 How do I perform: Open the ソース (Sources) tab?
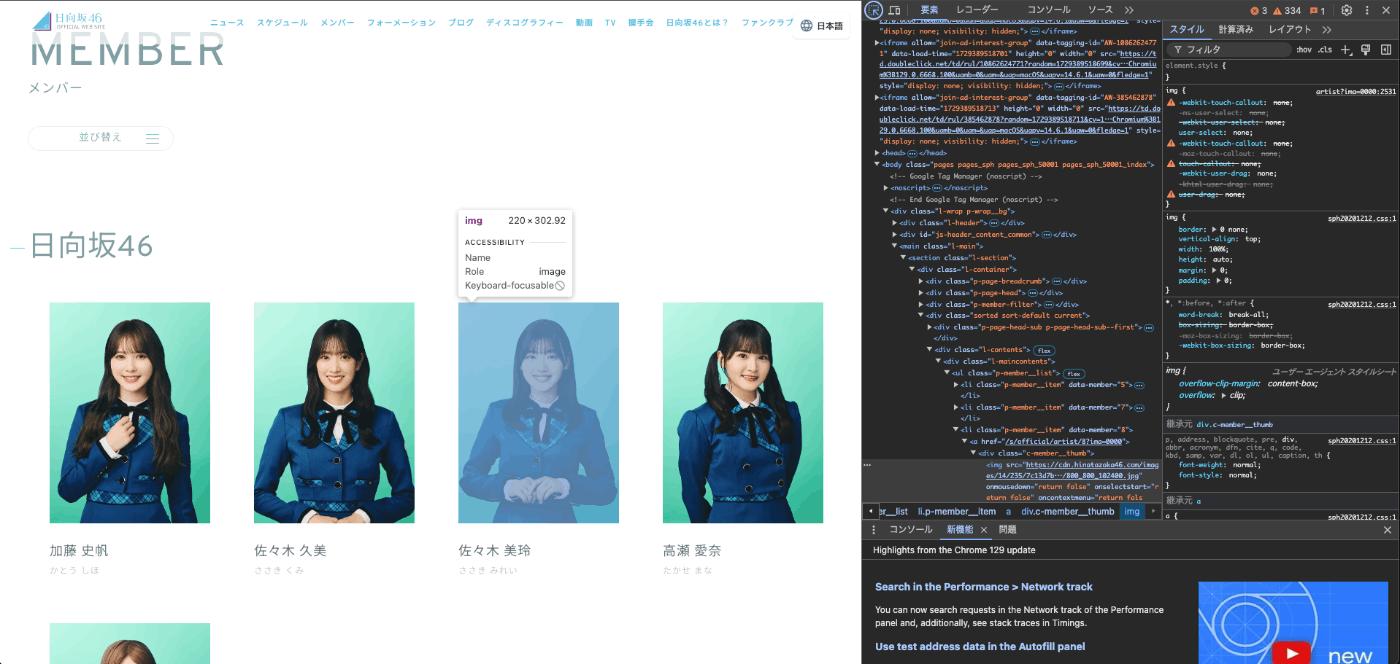[1100, 10]
